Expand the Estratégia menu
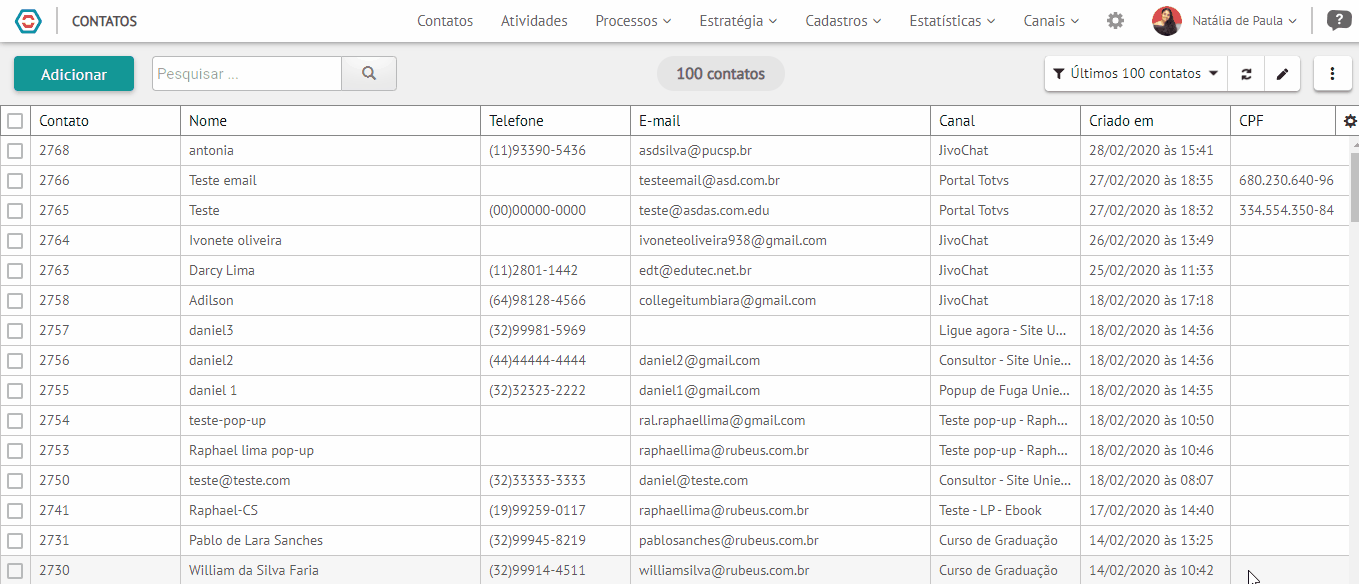The image size is (1359, 584). pos(739,21)
